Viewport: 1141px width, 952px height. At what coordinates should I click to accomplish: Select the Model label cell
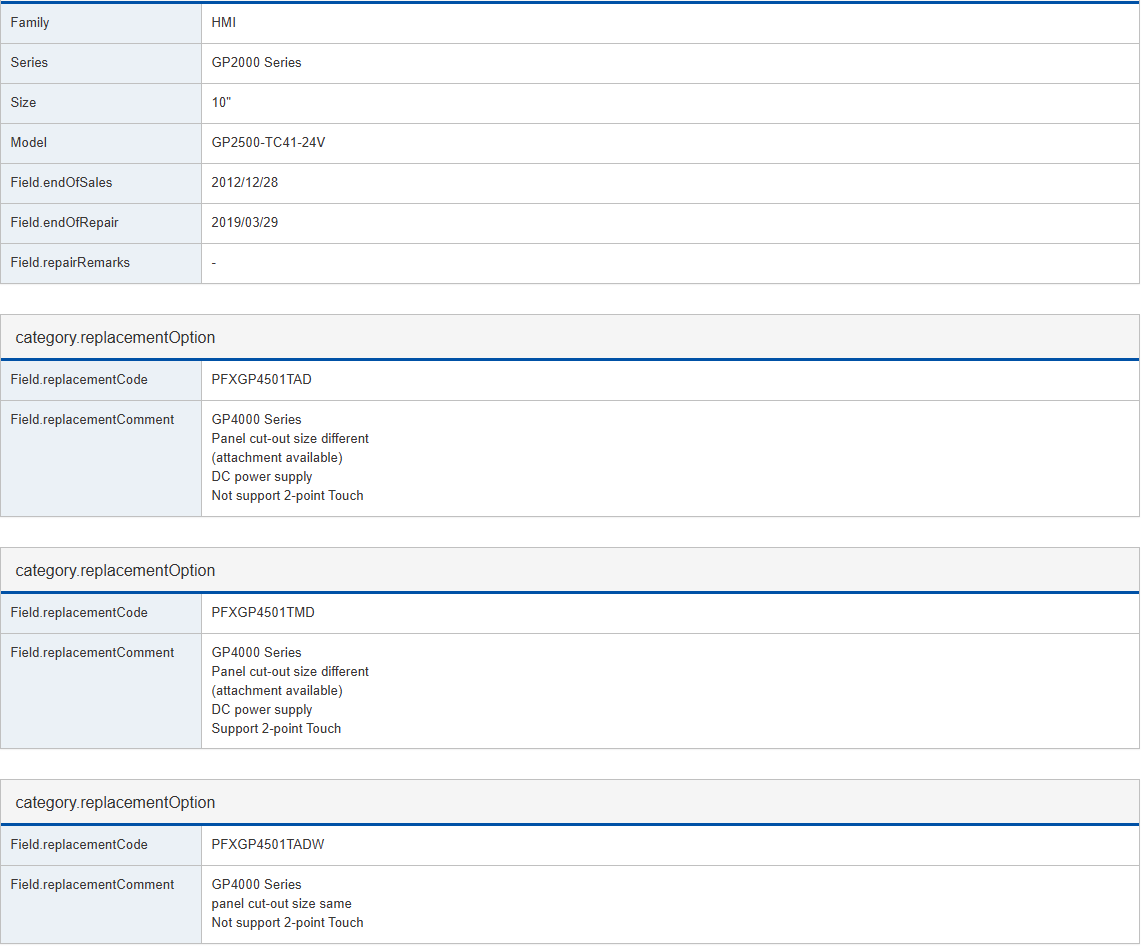pyautogui.click(x=101, y=143)
